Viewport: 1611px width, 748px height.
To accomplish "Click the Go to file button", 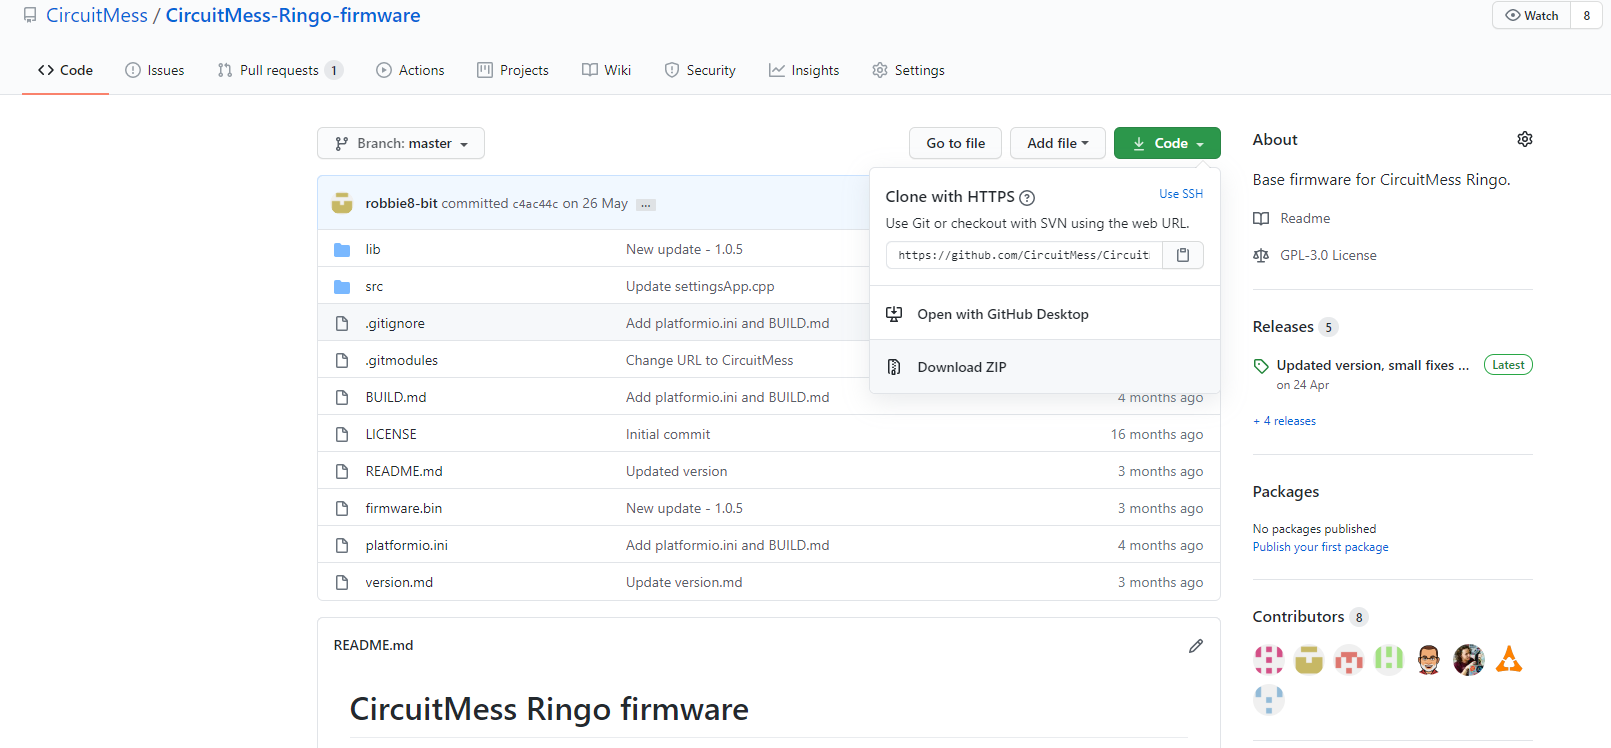I will (955, 143).
